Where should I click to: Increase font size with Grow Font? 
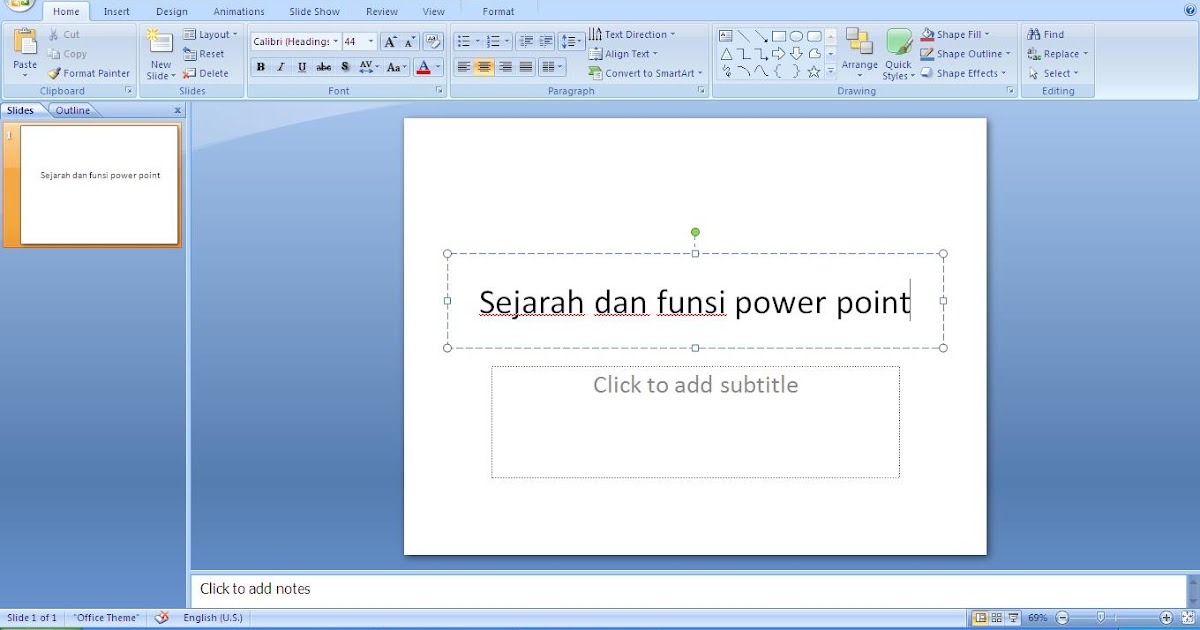tap(390, 41)
